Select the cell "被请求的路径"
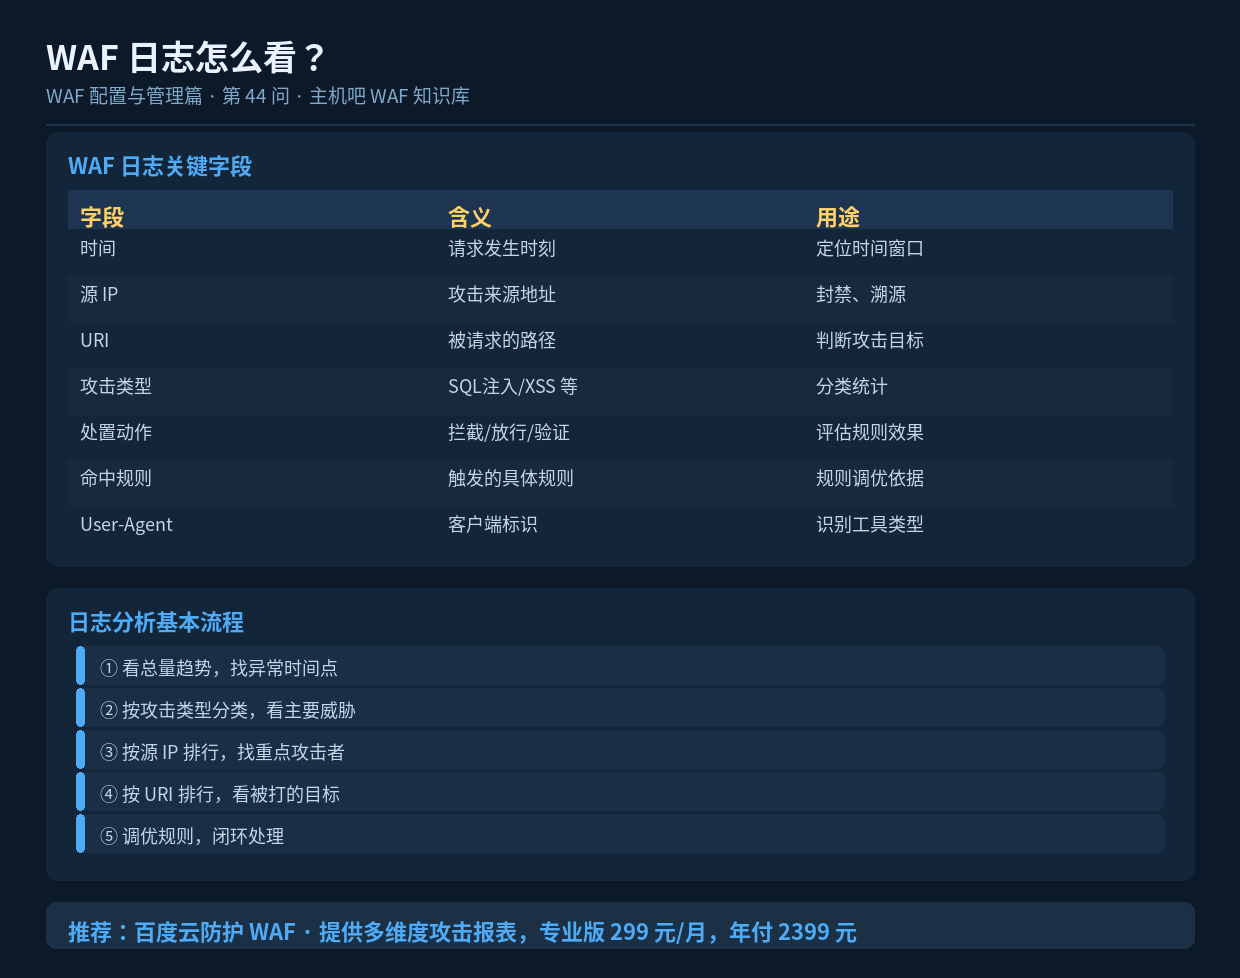The width and height of the screenshot is (1240, 978). (502, 340)
